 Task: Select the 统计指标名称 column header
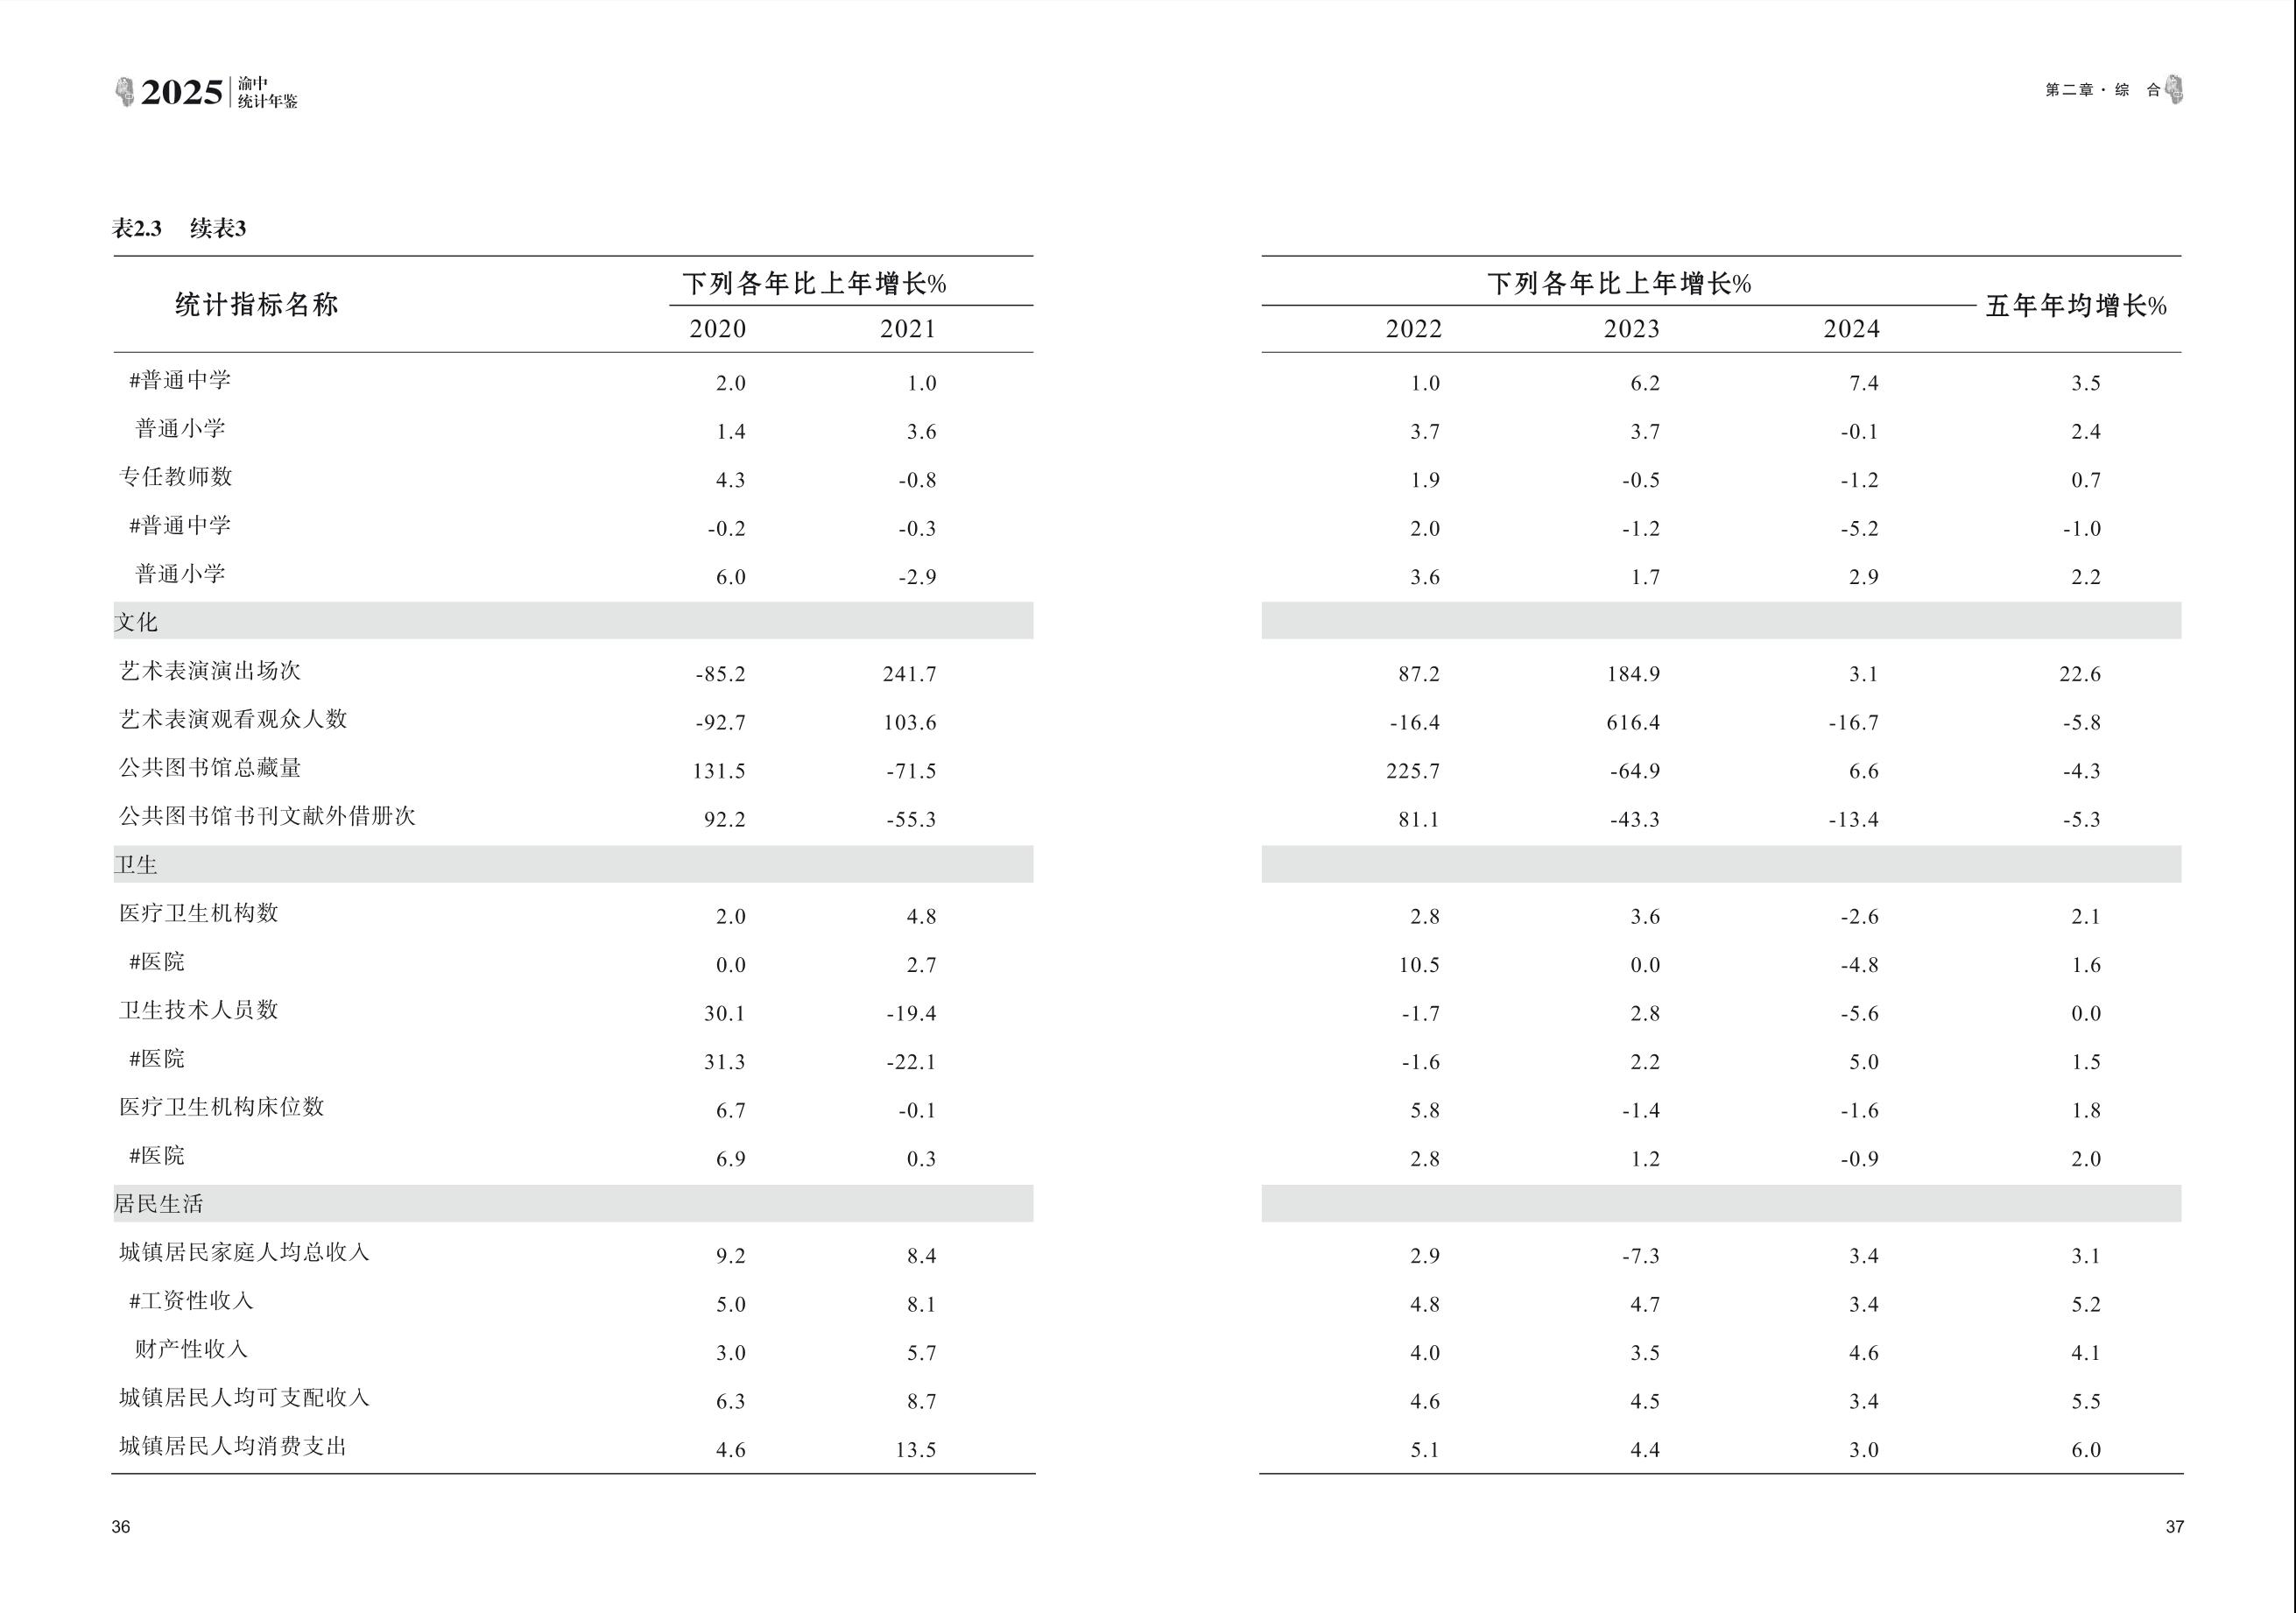[x=257, y=305]
